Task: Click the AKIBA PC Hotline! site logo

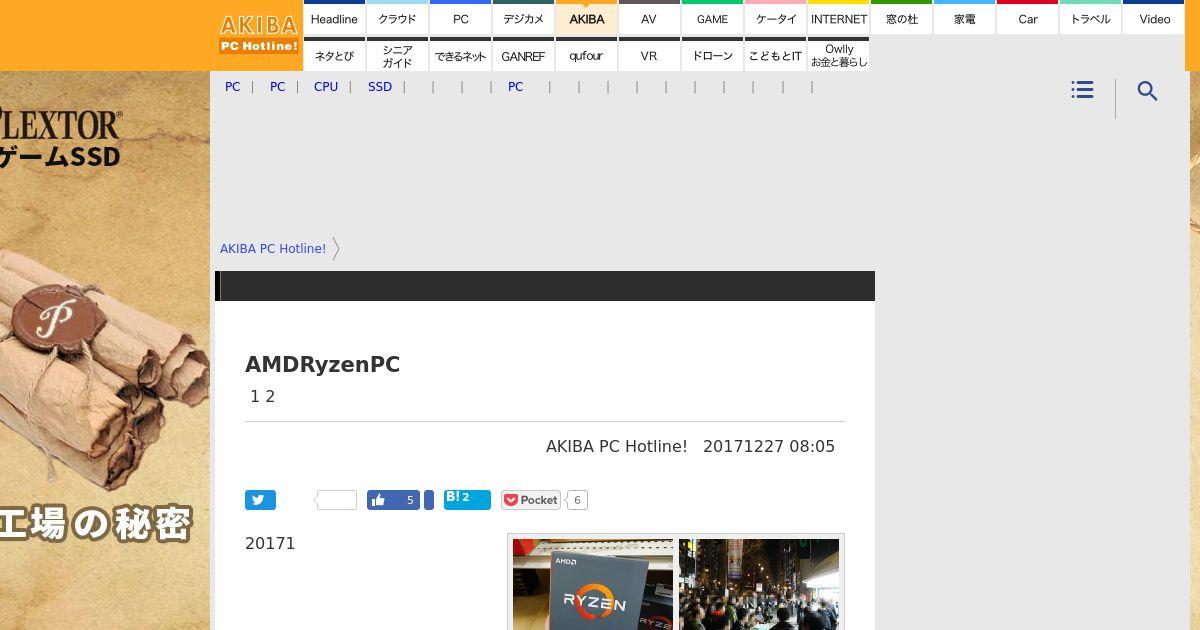Action: coord(259,35)
